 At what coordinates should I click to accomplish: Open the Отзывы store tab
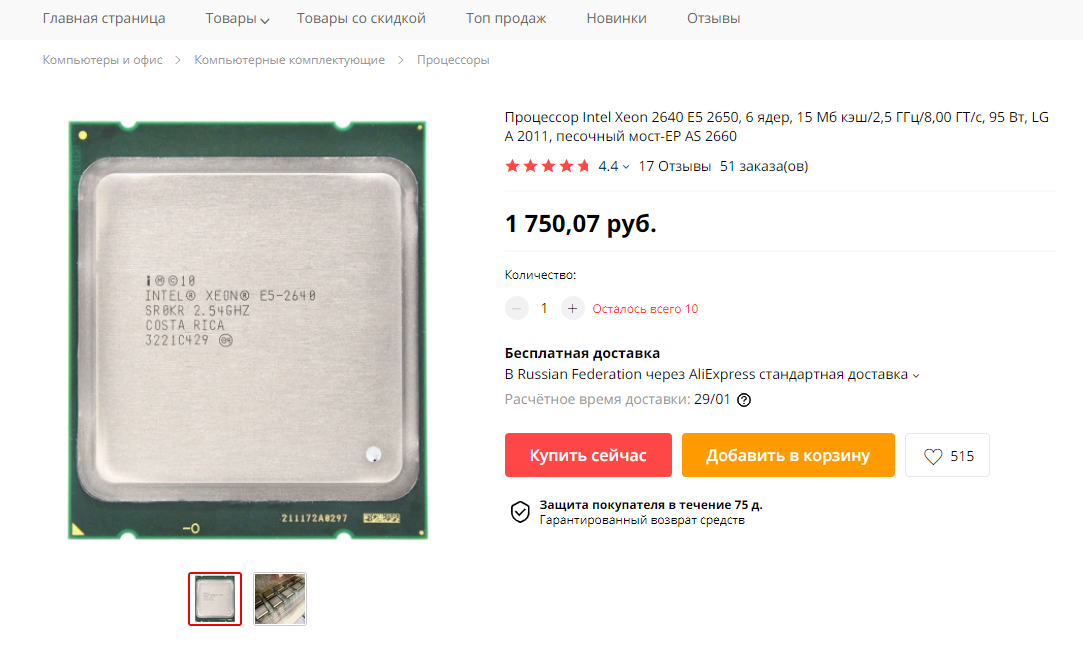[x=713, y=19]
